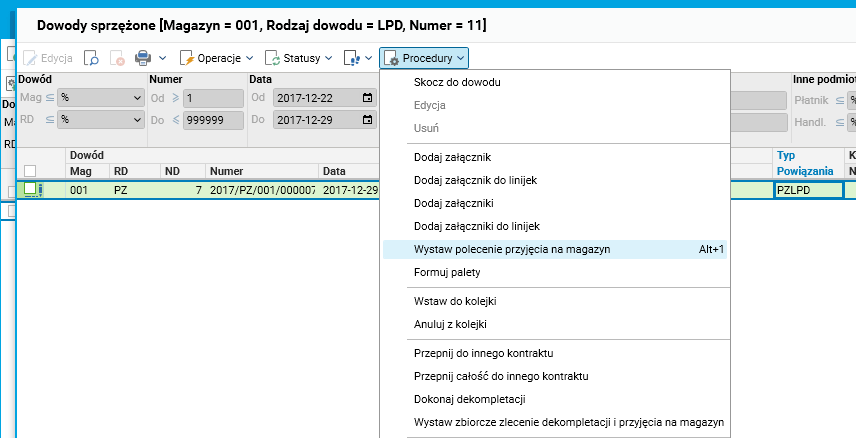The image size is (856, 438).
Task: Open the Mag warehouse combo box
Action: pyautogui.click(x=101, y=98)
